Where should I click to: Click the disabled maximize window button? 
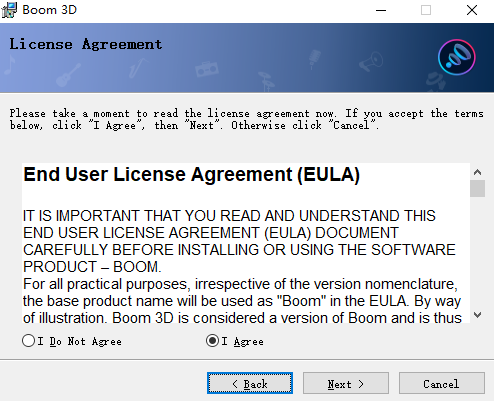(426, 10)
